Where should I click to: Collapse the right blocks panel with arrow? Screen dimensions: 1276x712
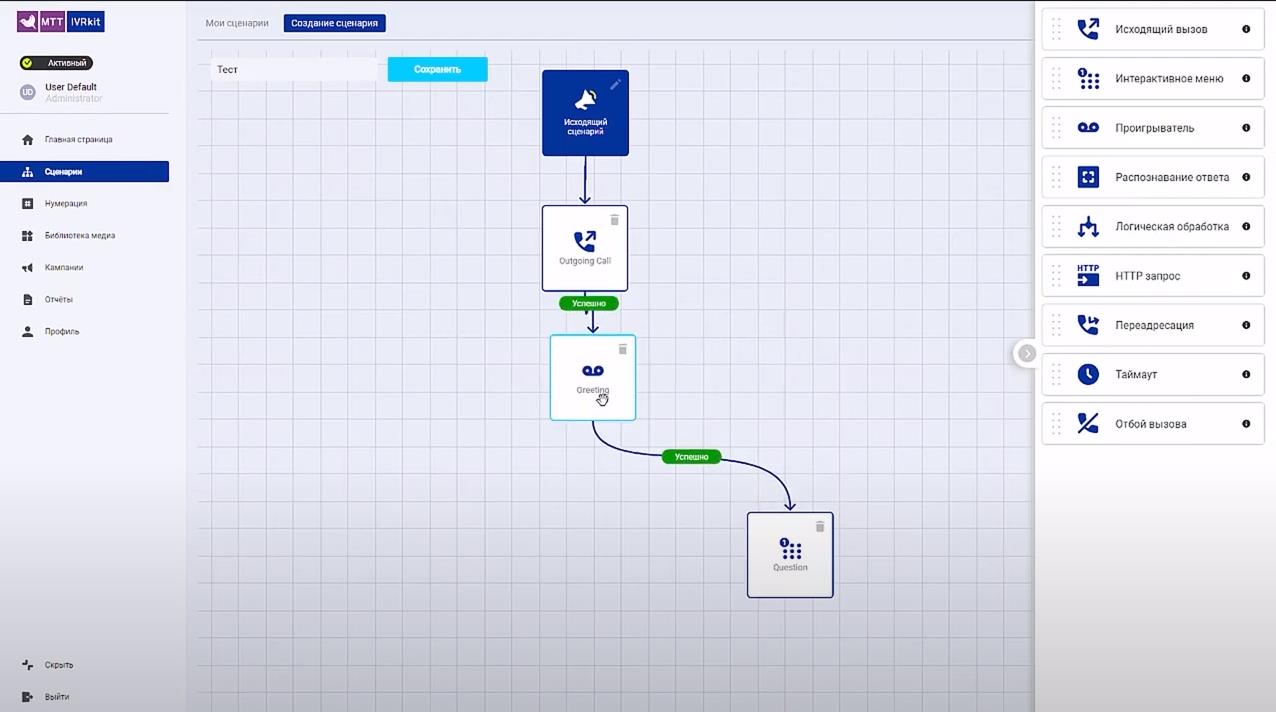click(1026, 353)
